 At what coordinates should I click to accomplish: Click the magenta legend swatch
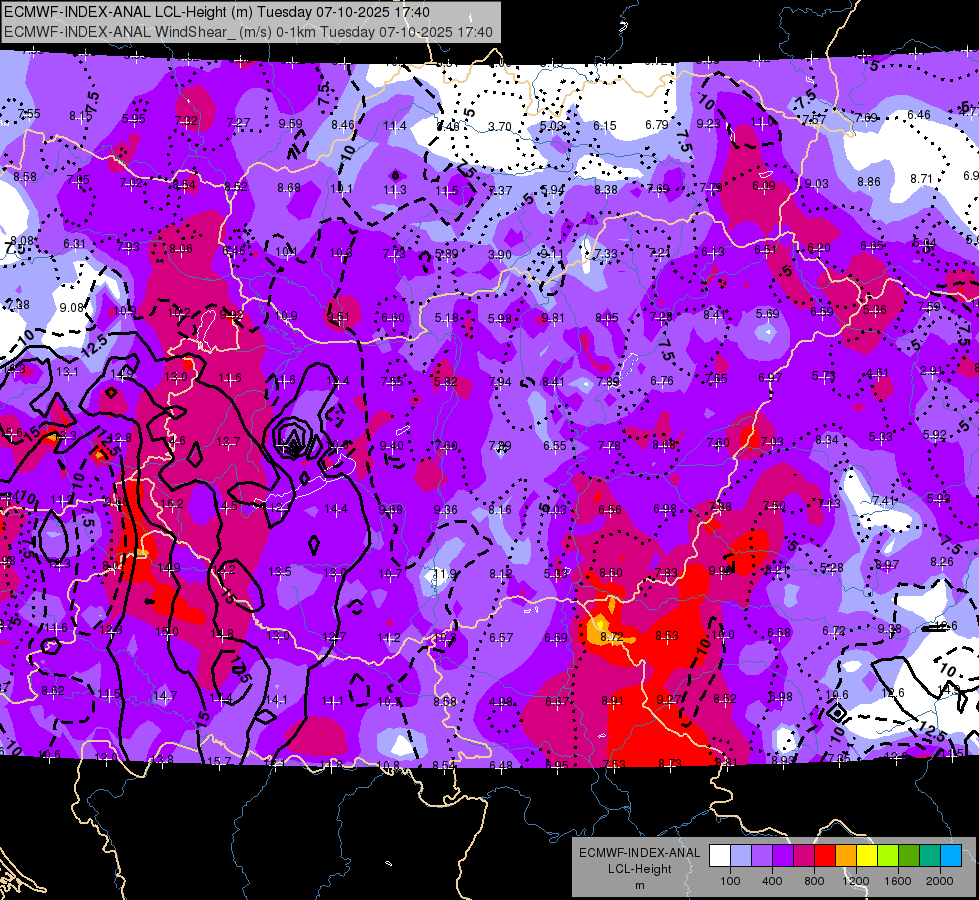pyautogui.click(x=804, y=856)
